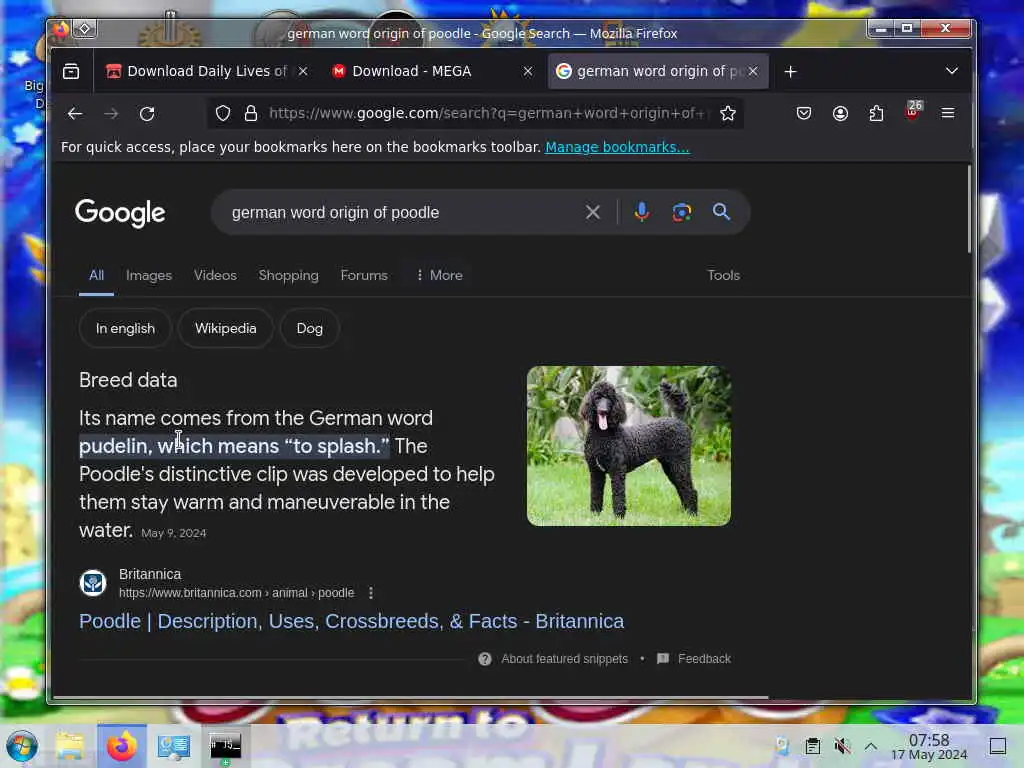The height and width of the screenshot is (768, 1024).
Task: Open the file manager from the taskbar
Action: click(x=70, y=746)
